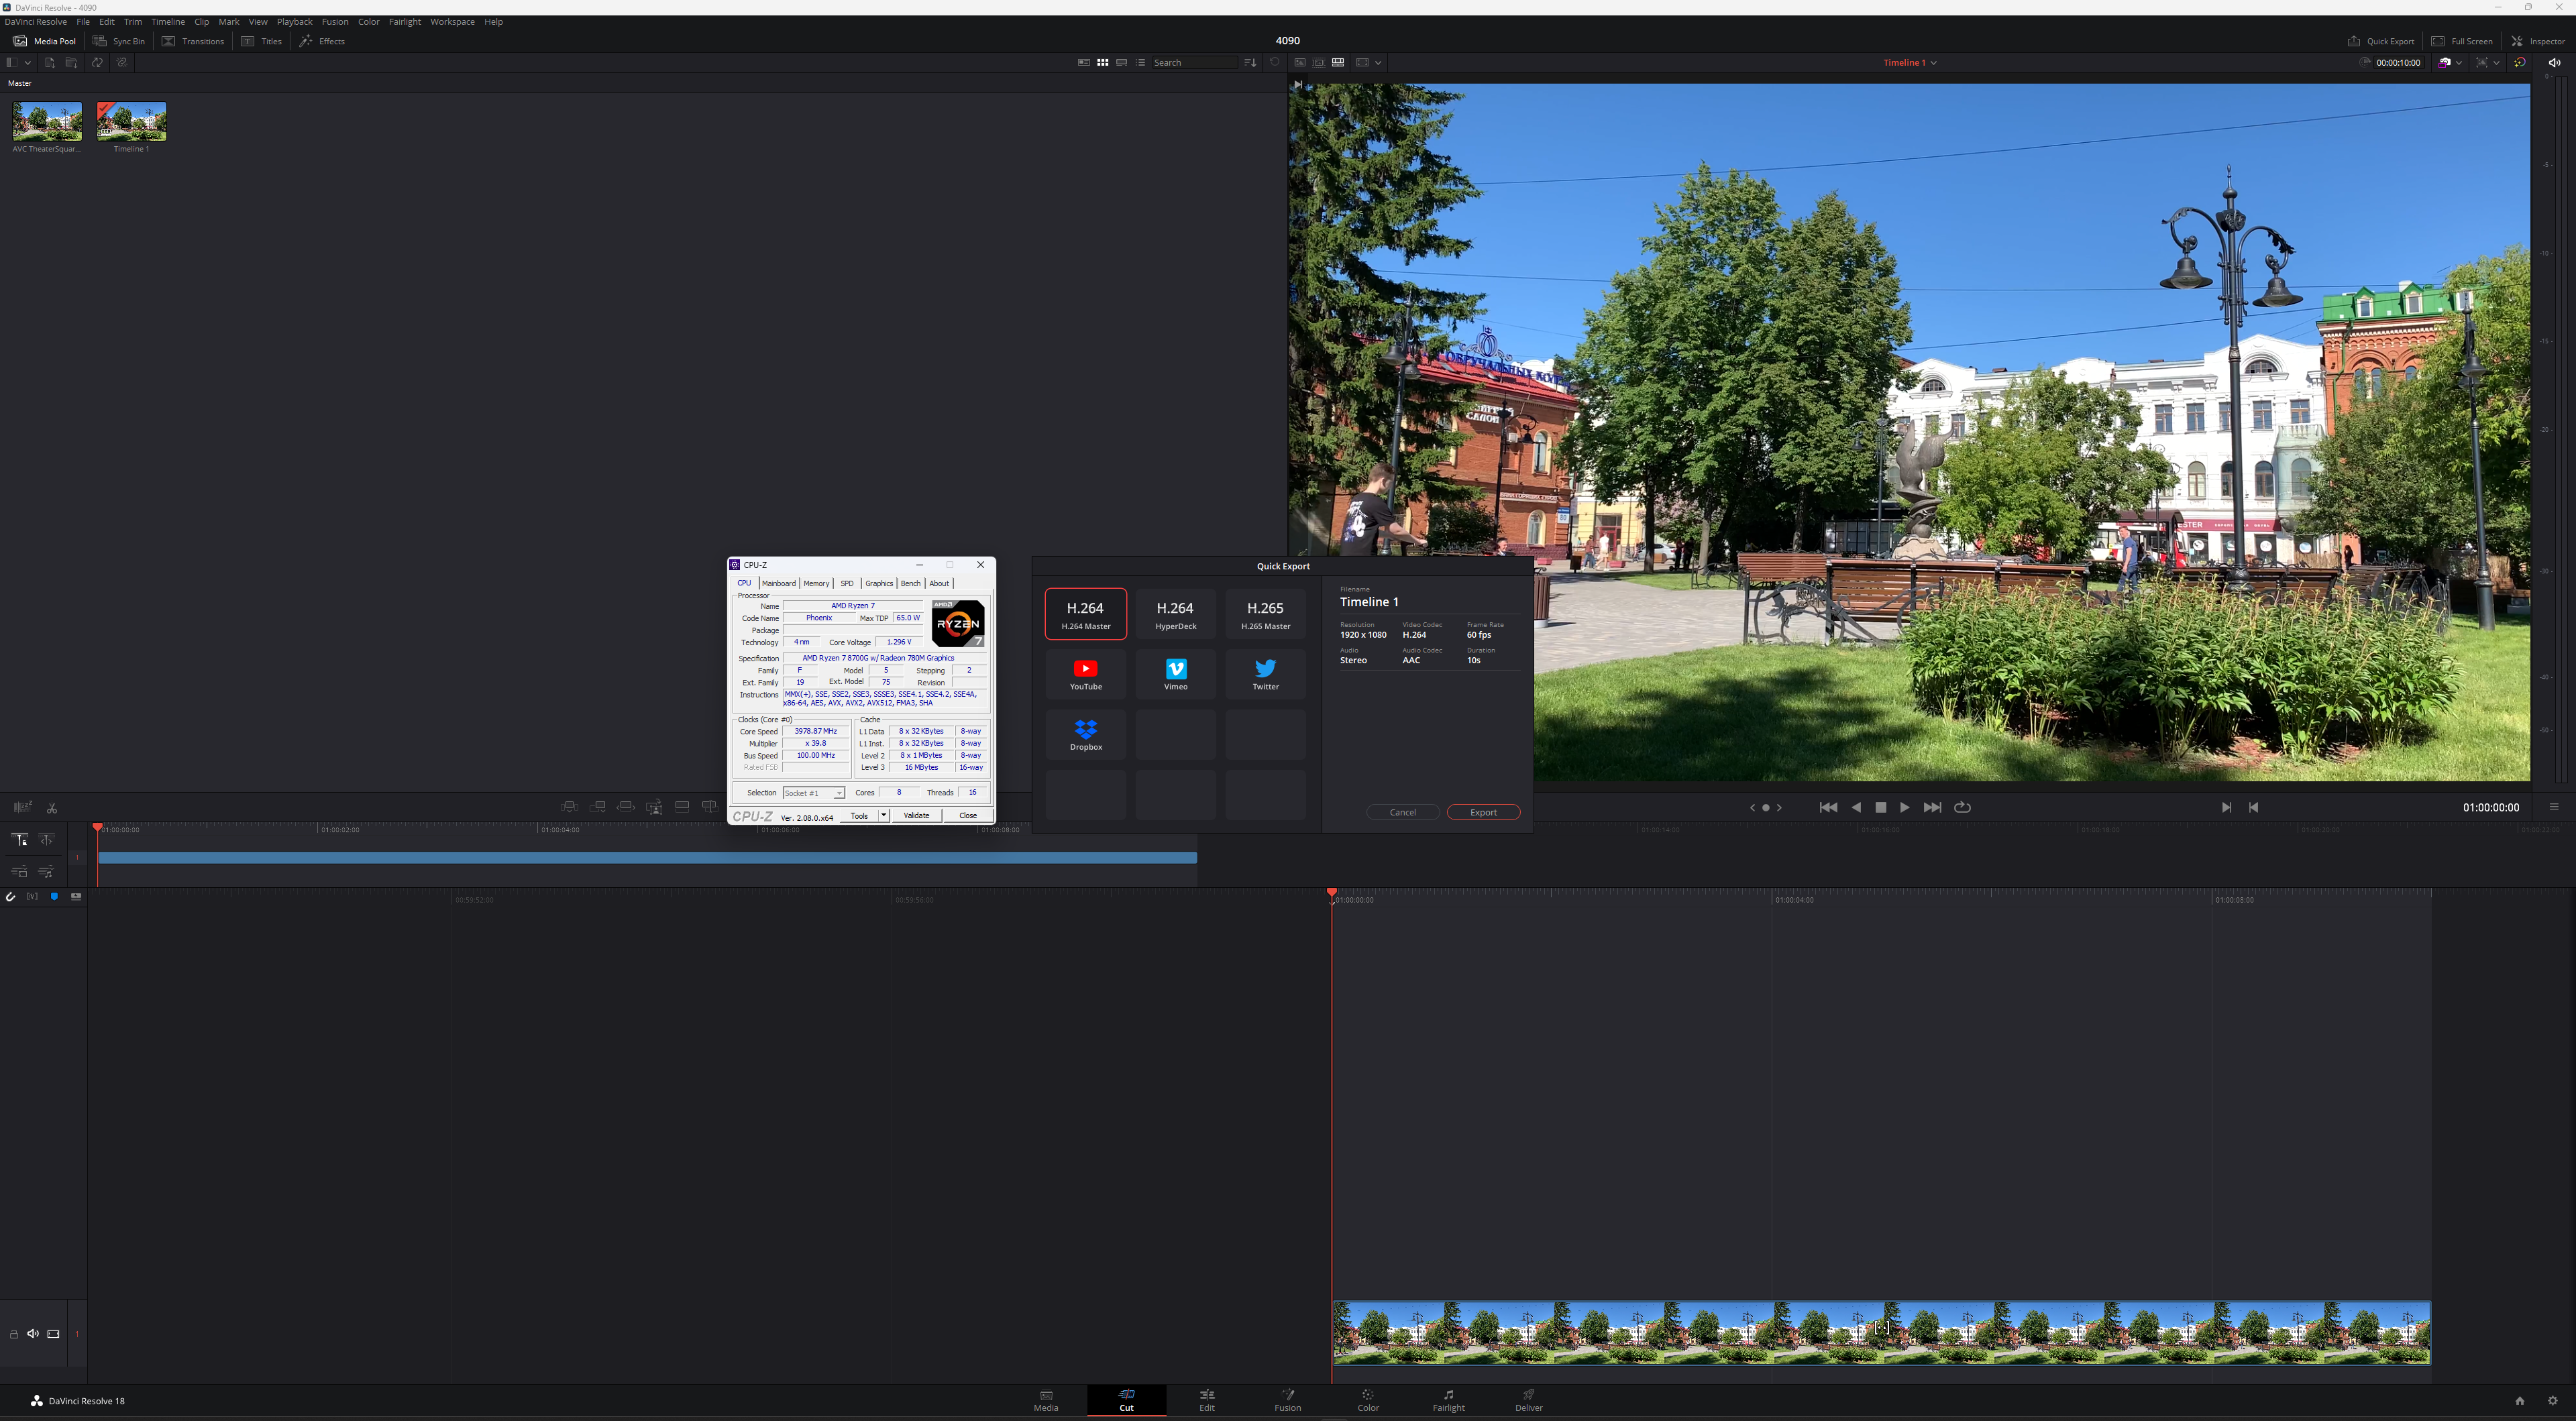Viewport: 2576px width, 1421px height.
Task: Open the media pool sort order menu
Action: (1250, 62)
